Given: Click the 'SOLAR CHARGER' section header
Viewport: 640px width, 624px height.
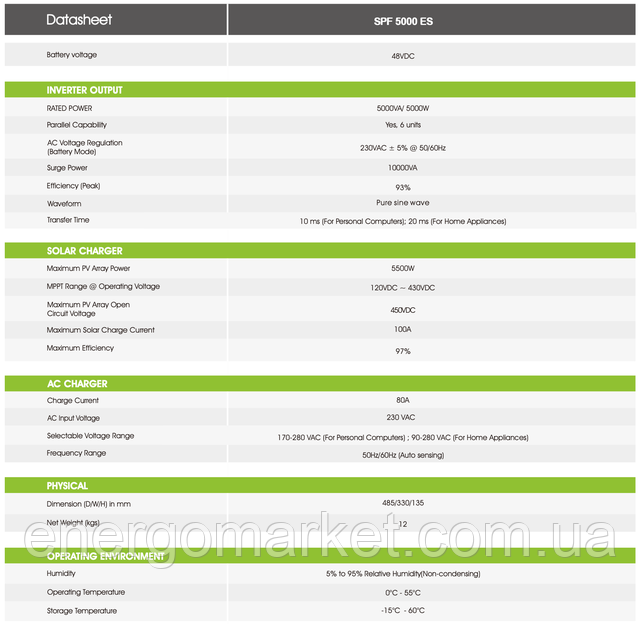Looking at the screenshot, I should pyautogui.click(x=84, y=251).
